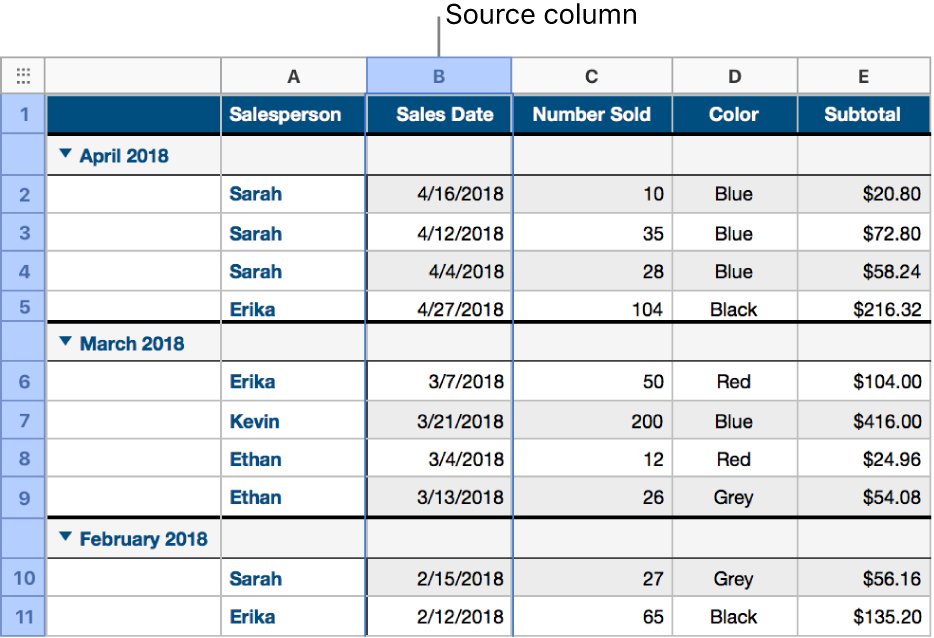Select the Sales Date header cell
The image size is (934, 638).
pos(438,114)
